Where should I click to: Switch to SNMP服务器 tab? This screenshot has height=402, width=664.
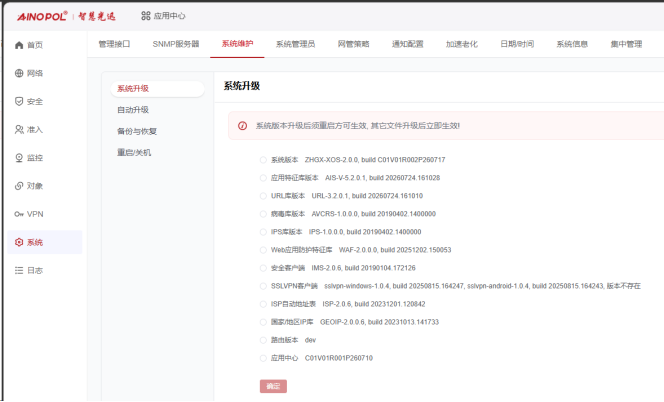pyautogui.click(x=176, y=44)
